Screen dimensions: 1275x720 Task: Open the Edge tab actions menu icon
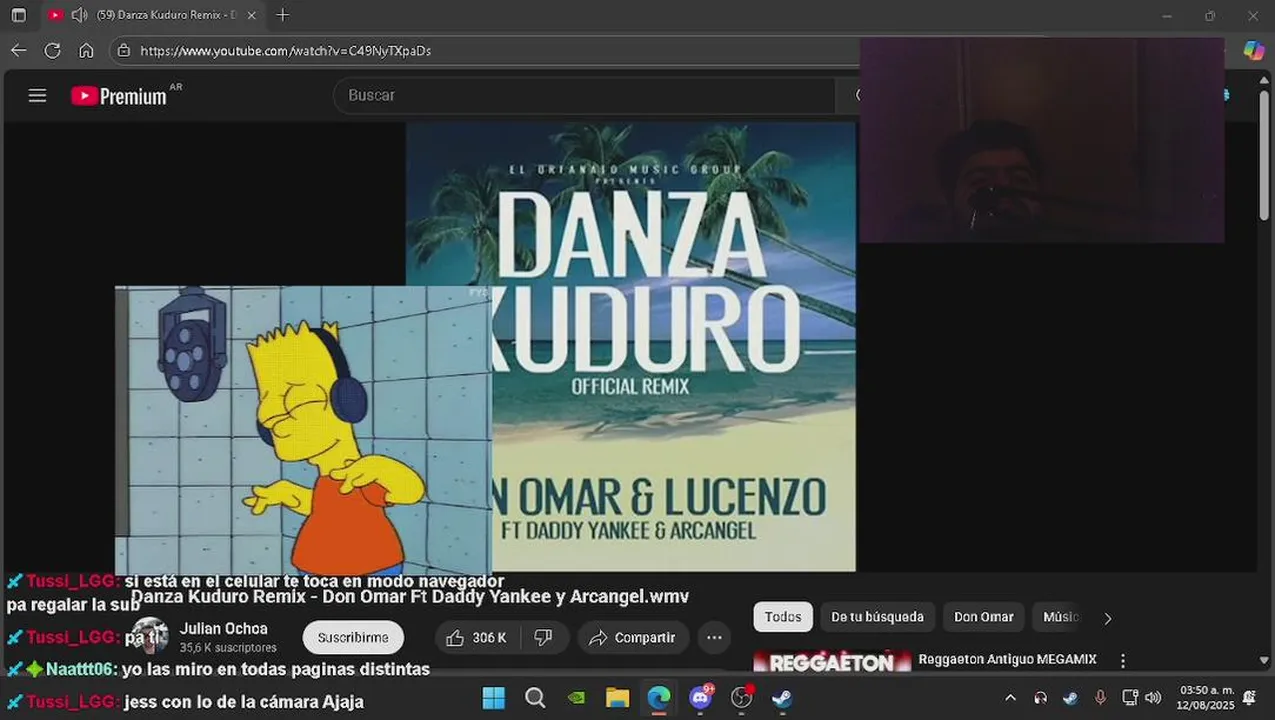click(x=18, y=15)
